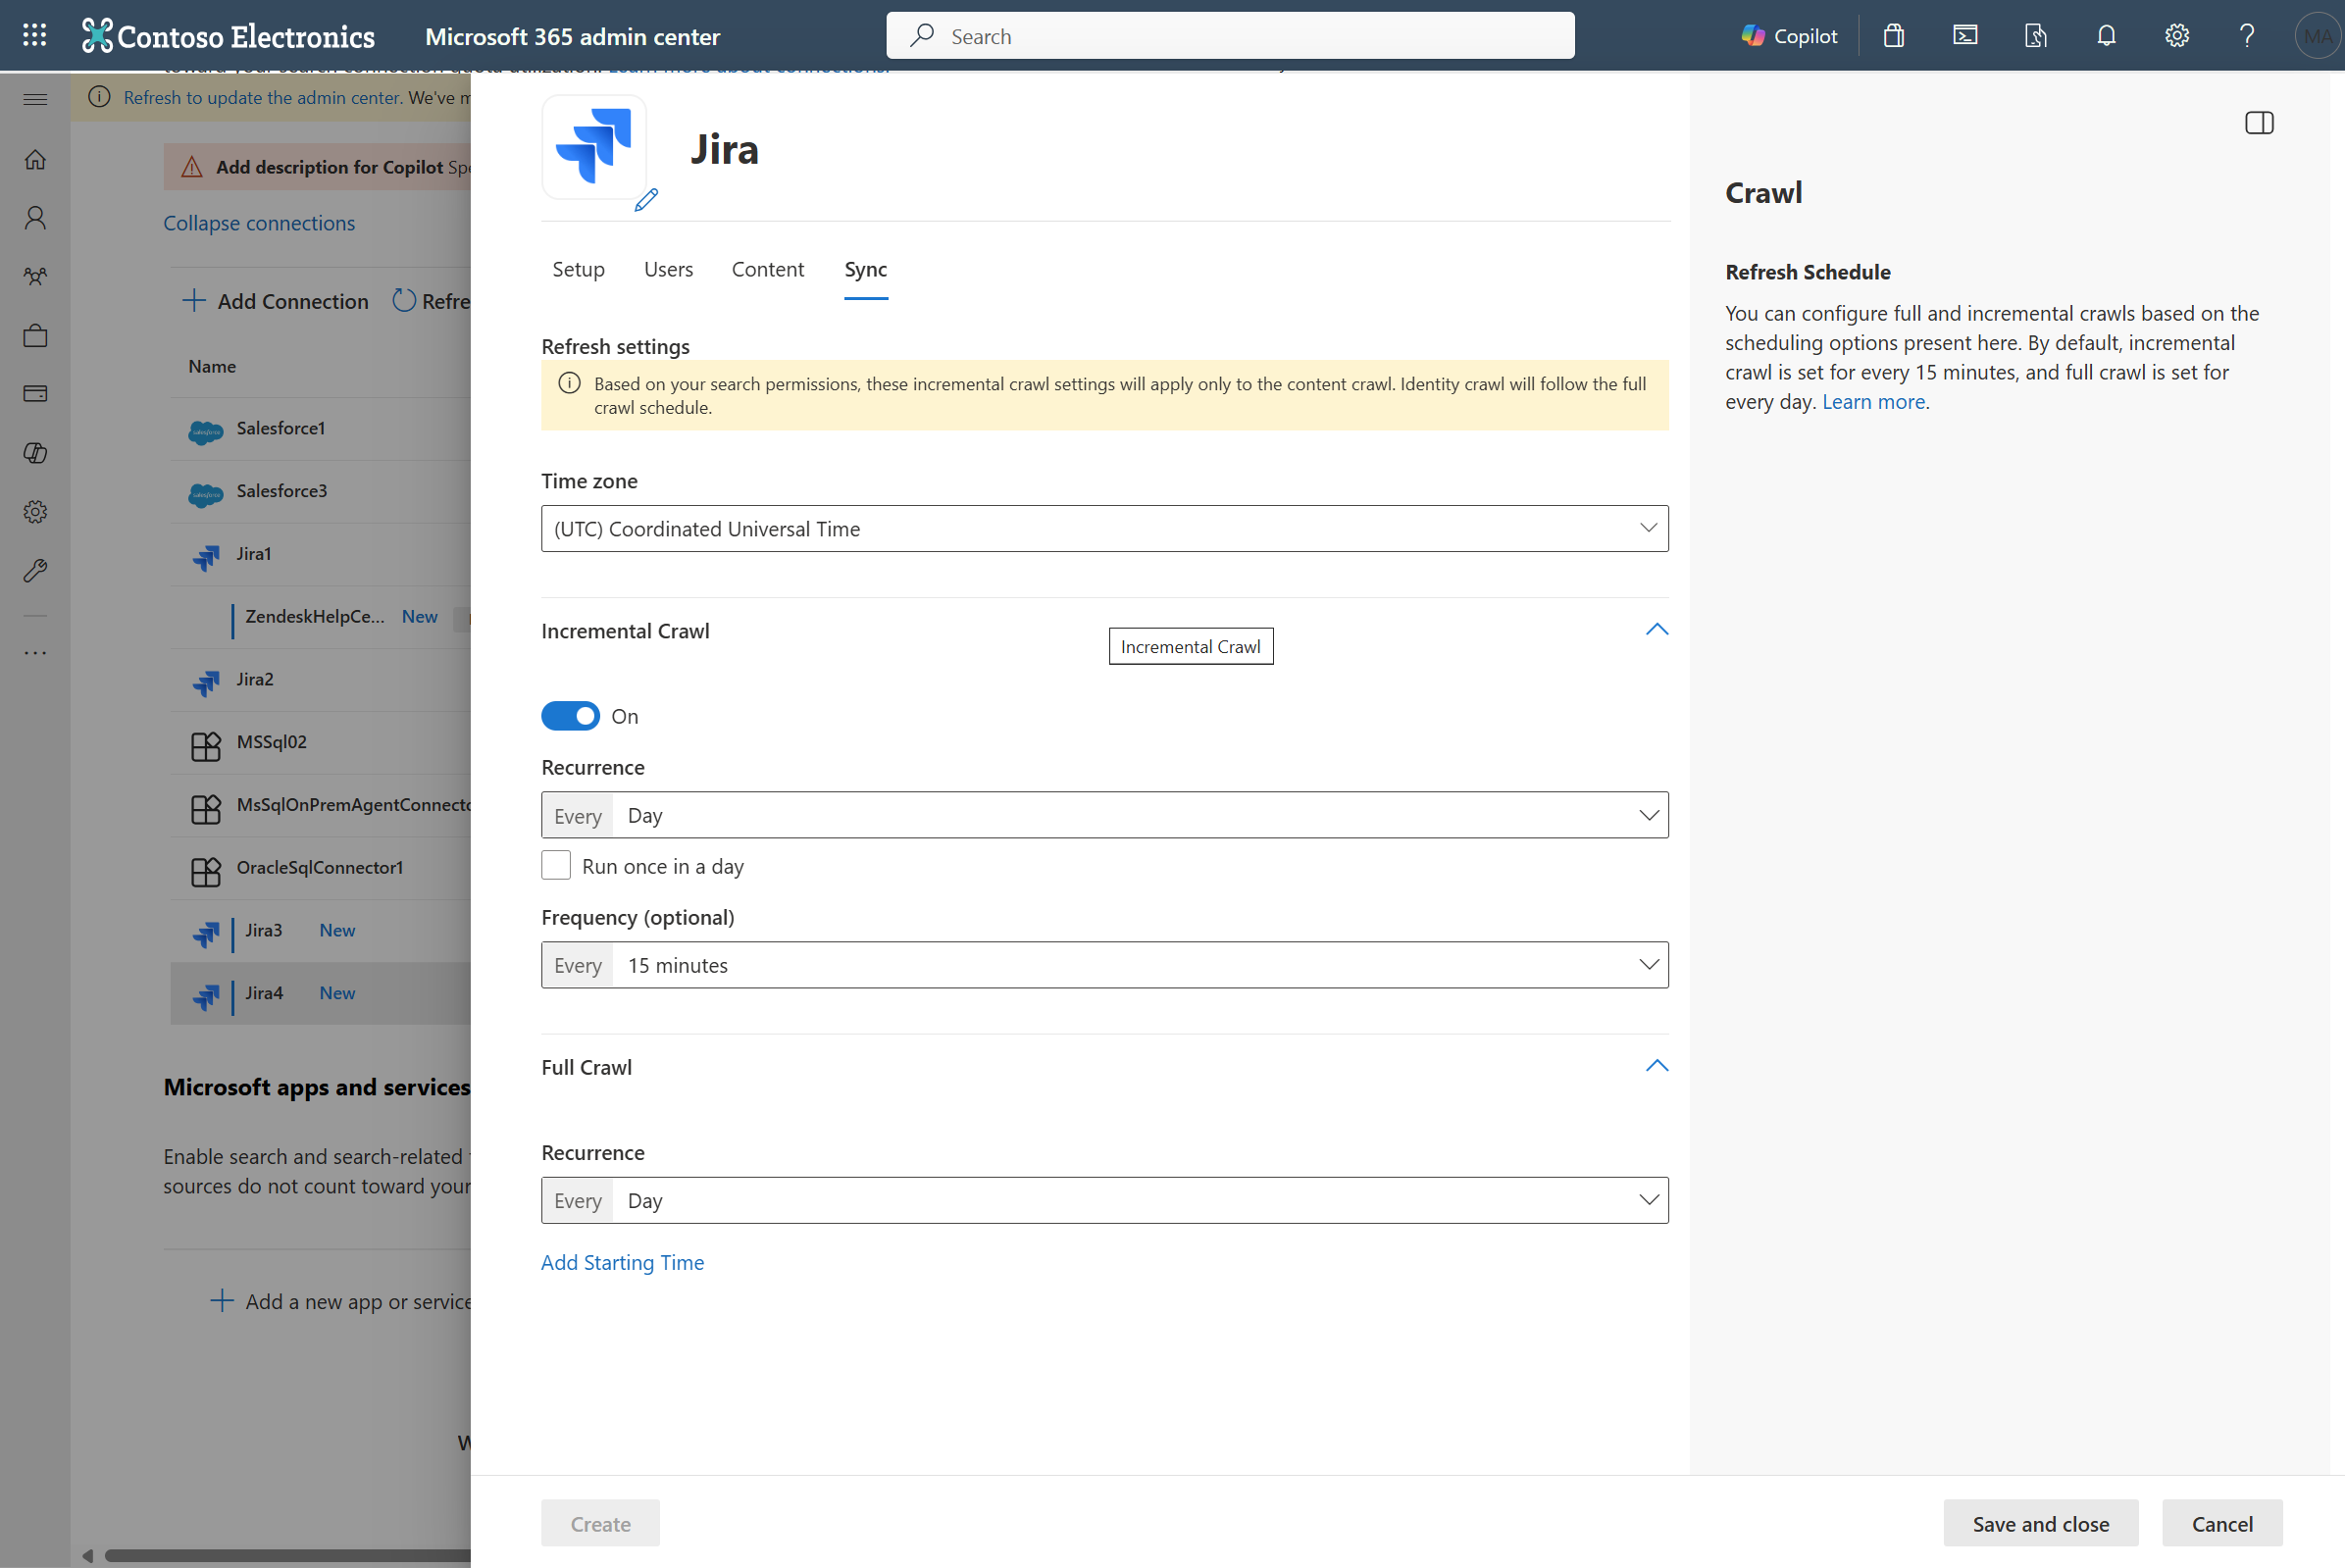Viewport: 2345px width, 1568px height.
Task: Turn off the Incremental Crawl toggle
Action: (570, 716)
